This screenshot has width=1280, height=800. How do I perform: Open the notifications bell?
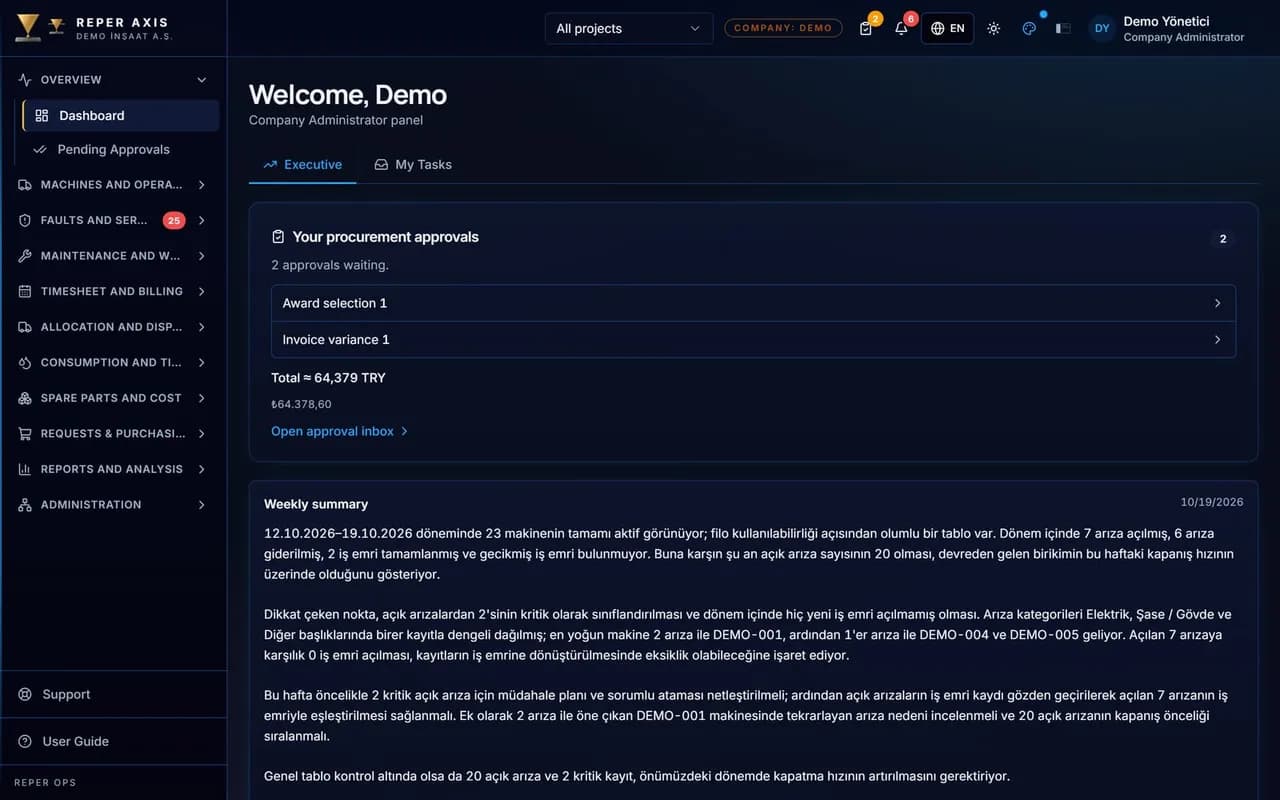901,29
